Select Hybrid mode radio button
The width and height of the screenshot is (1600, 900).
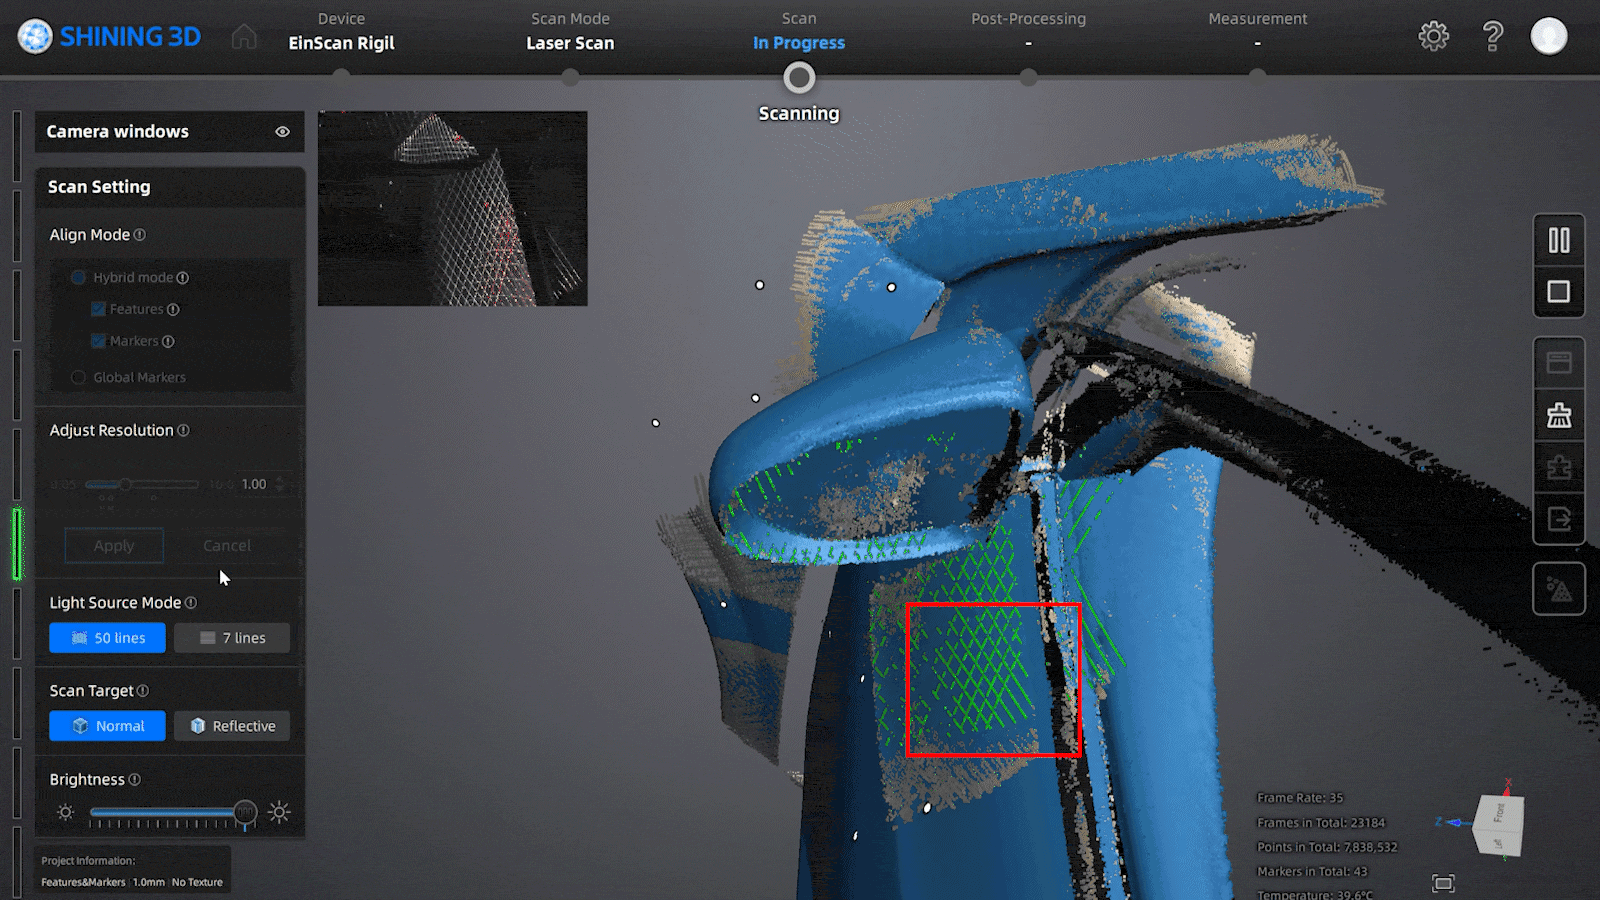tap(78, 277)
